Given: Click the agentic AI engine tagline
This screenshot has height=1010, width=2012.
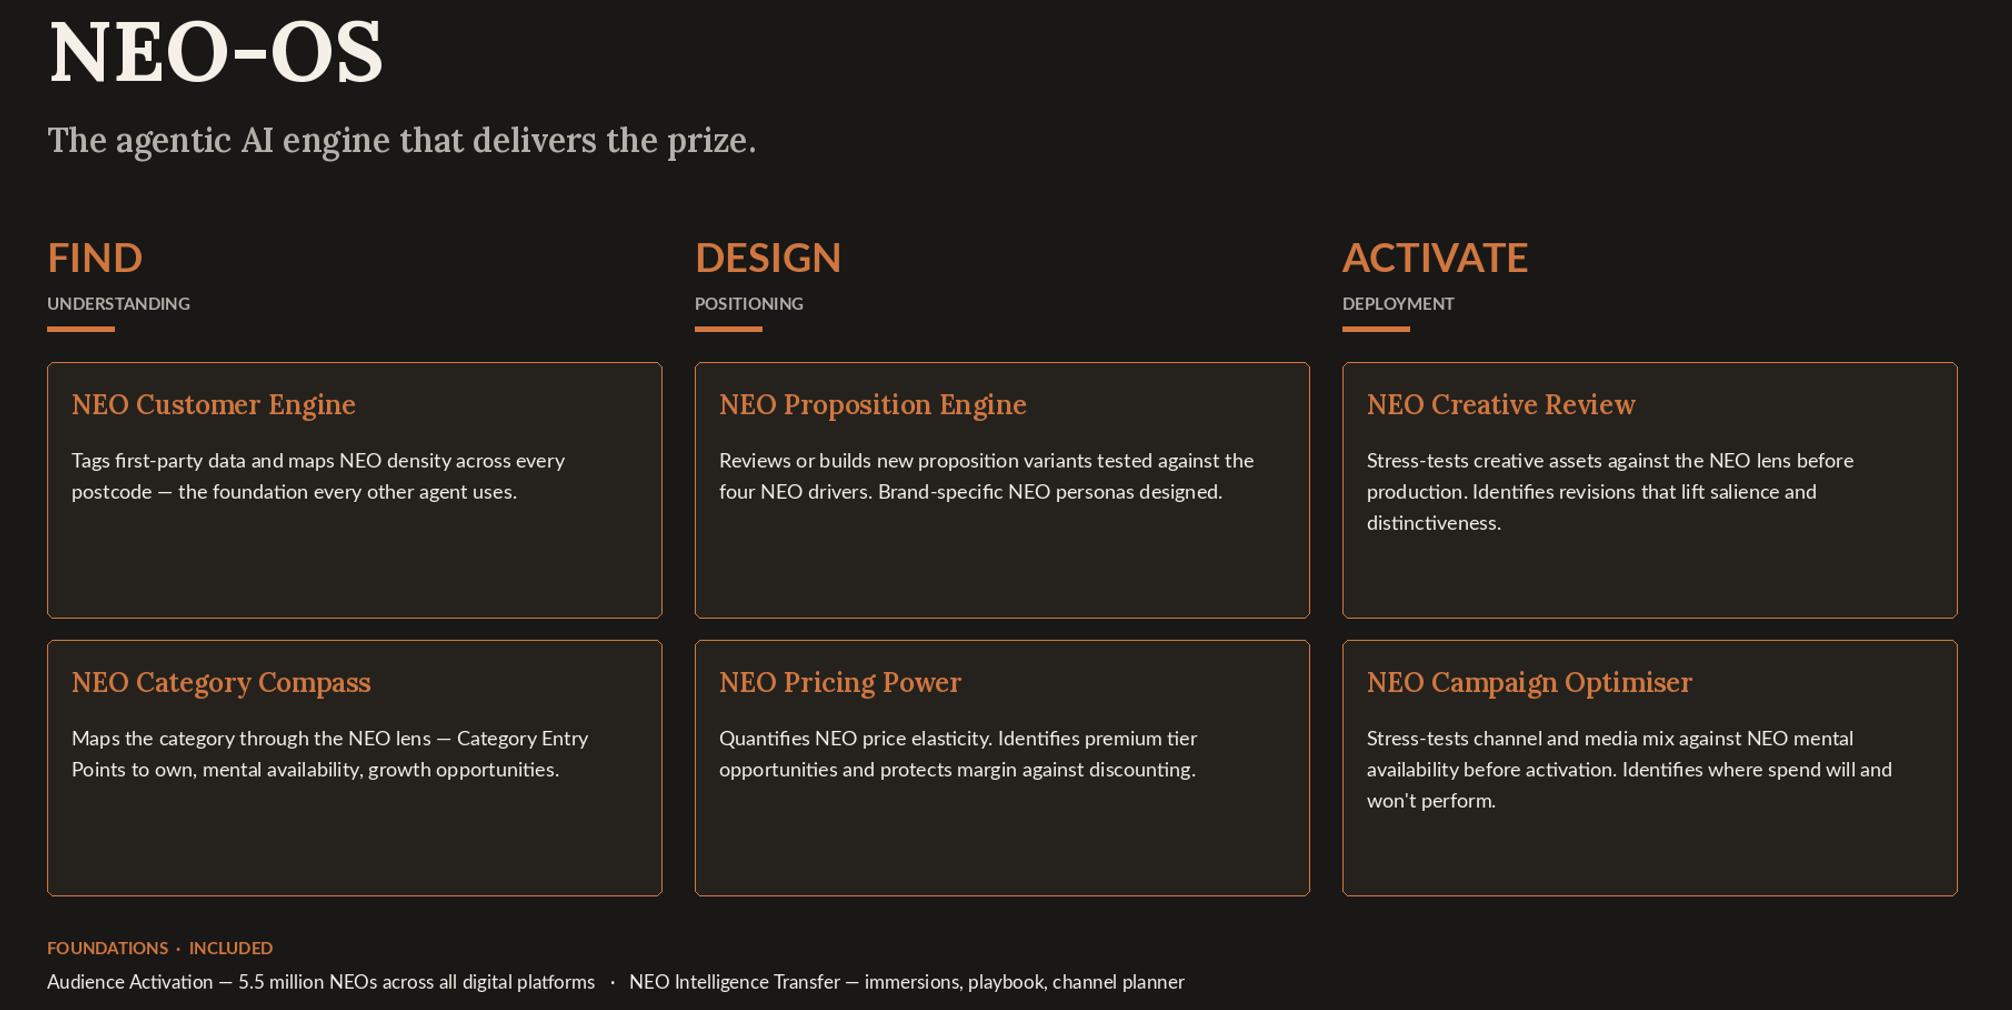Looking at the screenshot, I should tap(402, 141).
